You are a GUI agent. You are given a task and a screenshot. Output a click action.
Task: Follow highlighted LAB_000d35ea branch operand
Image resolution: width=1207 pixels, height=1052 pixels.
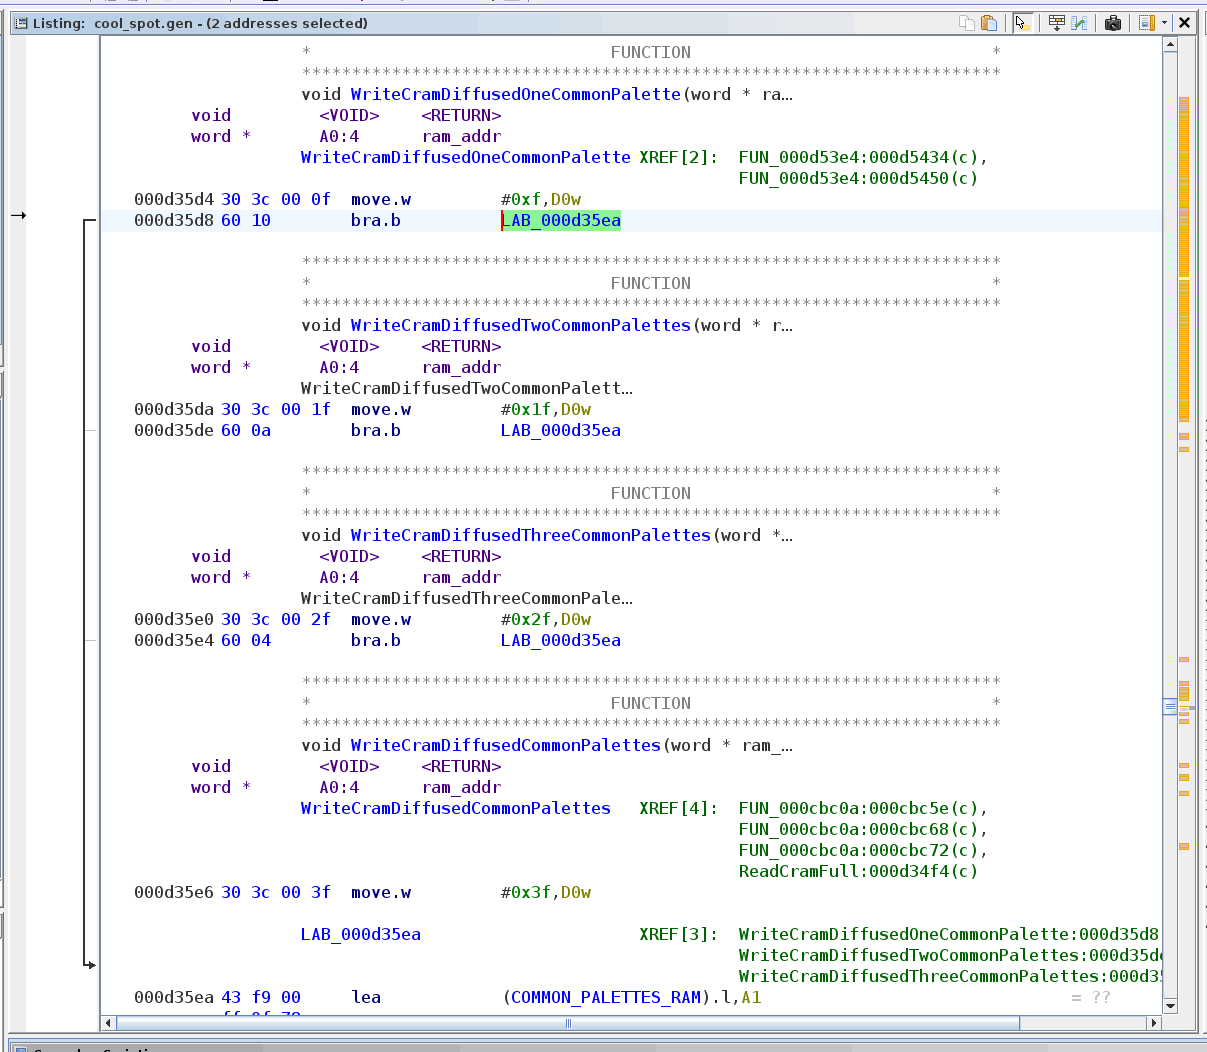click(x=561, y=221)
